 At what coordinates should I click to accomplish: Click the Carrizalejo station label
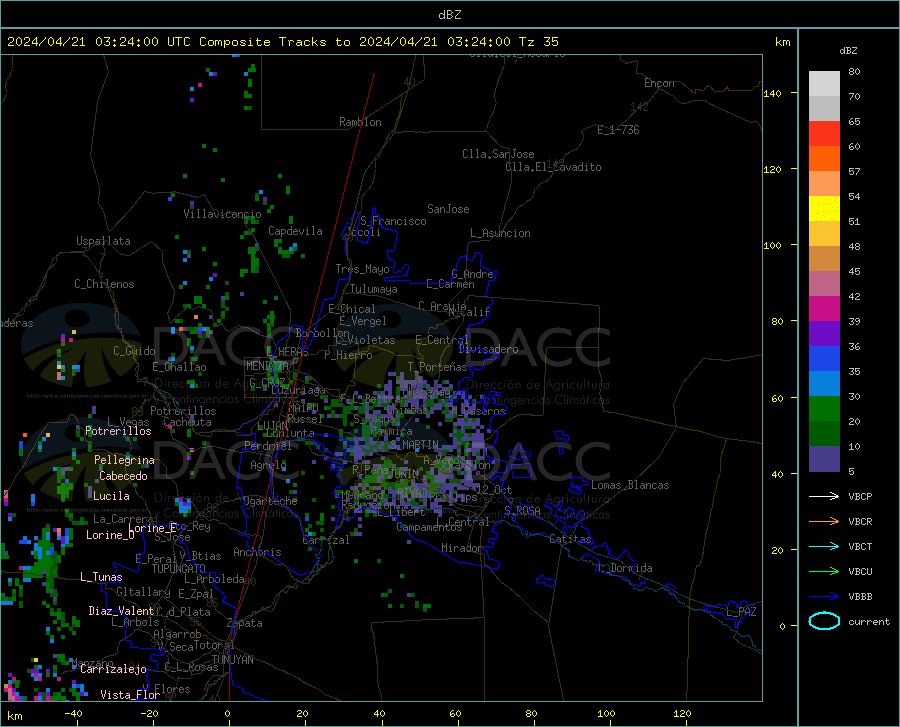click(113, 668)
